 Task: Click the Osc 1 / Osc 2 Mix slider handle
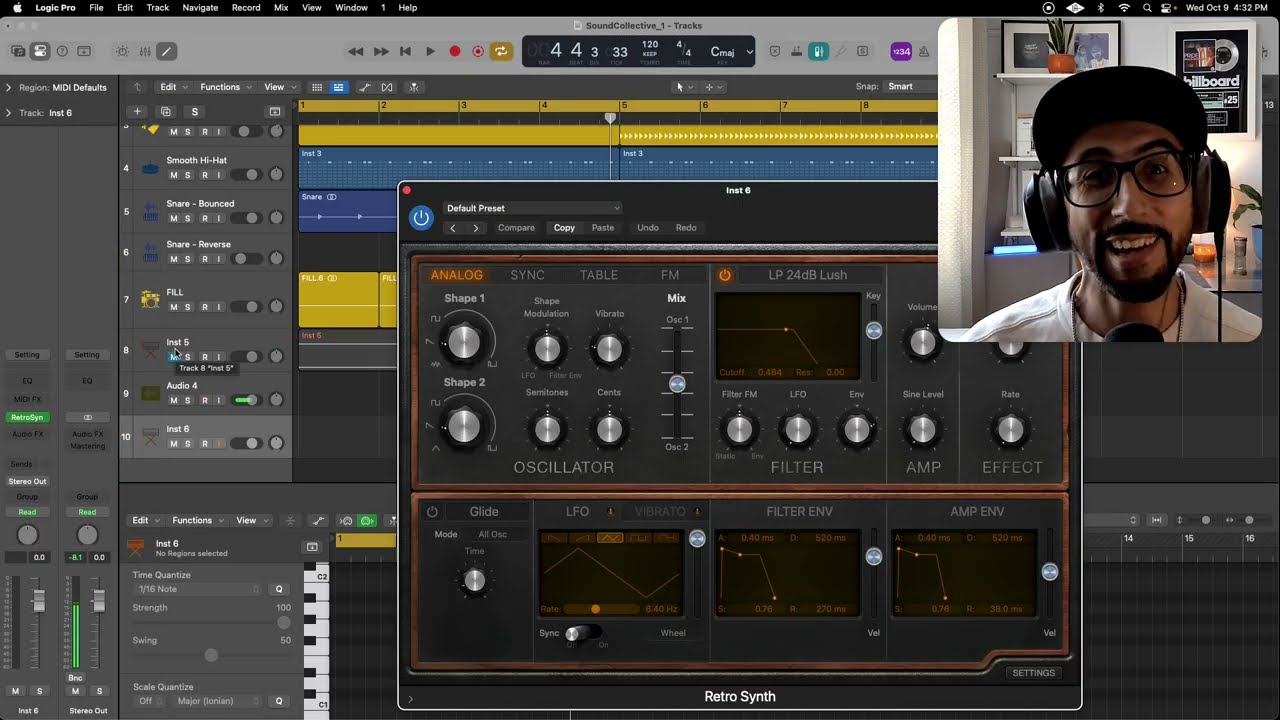[677, 384]
